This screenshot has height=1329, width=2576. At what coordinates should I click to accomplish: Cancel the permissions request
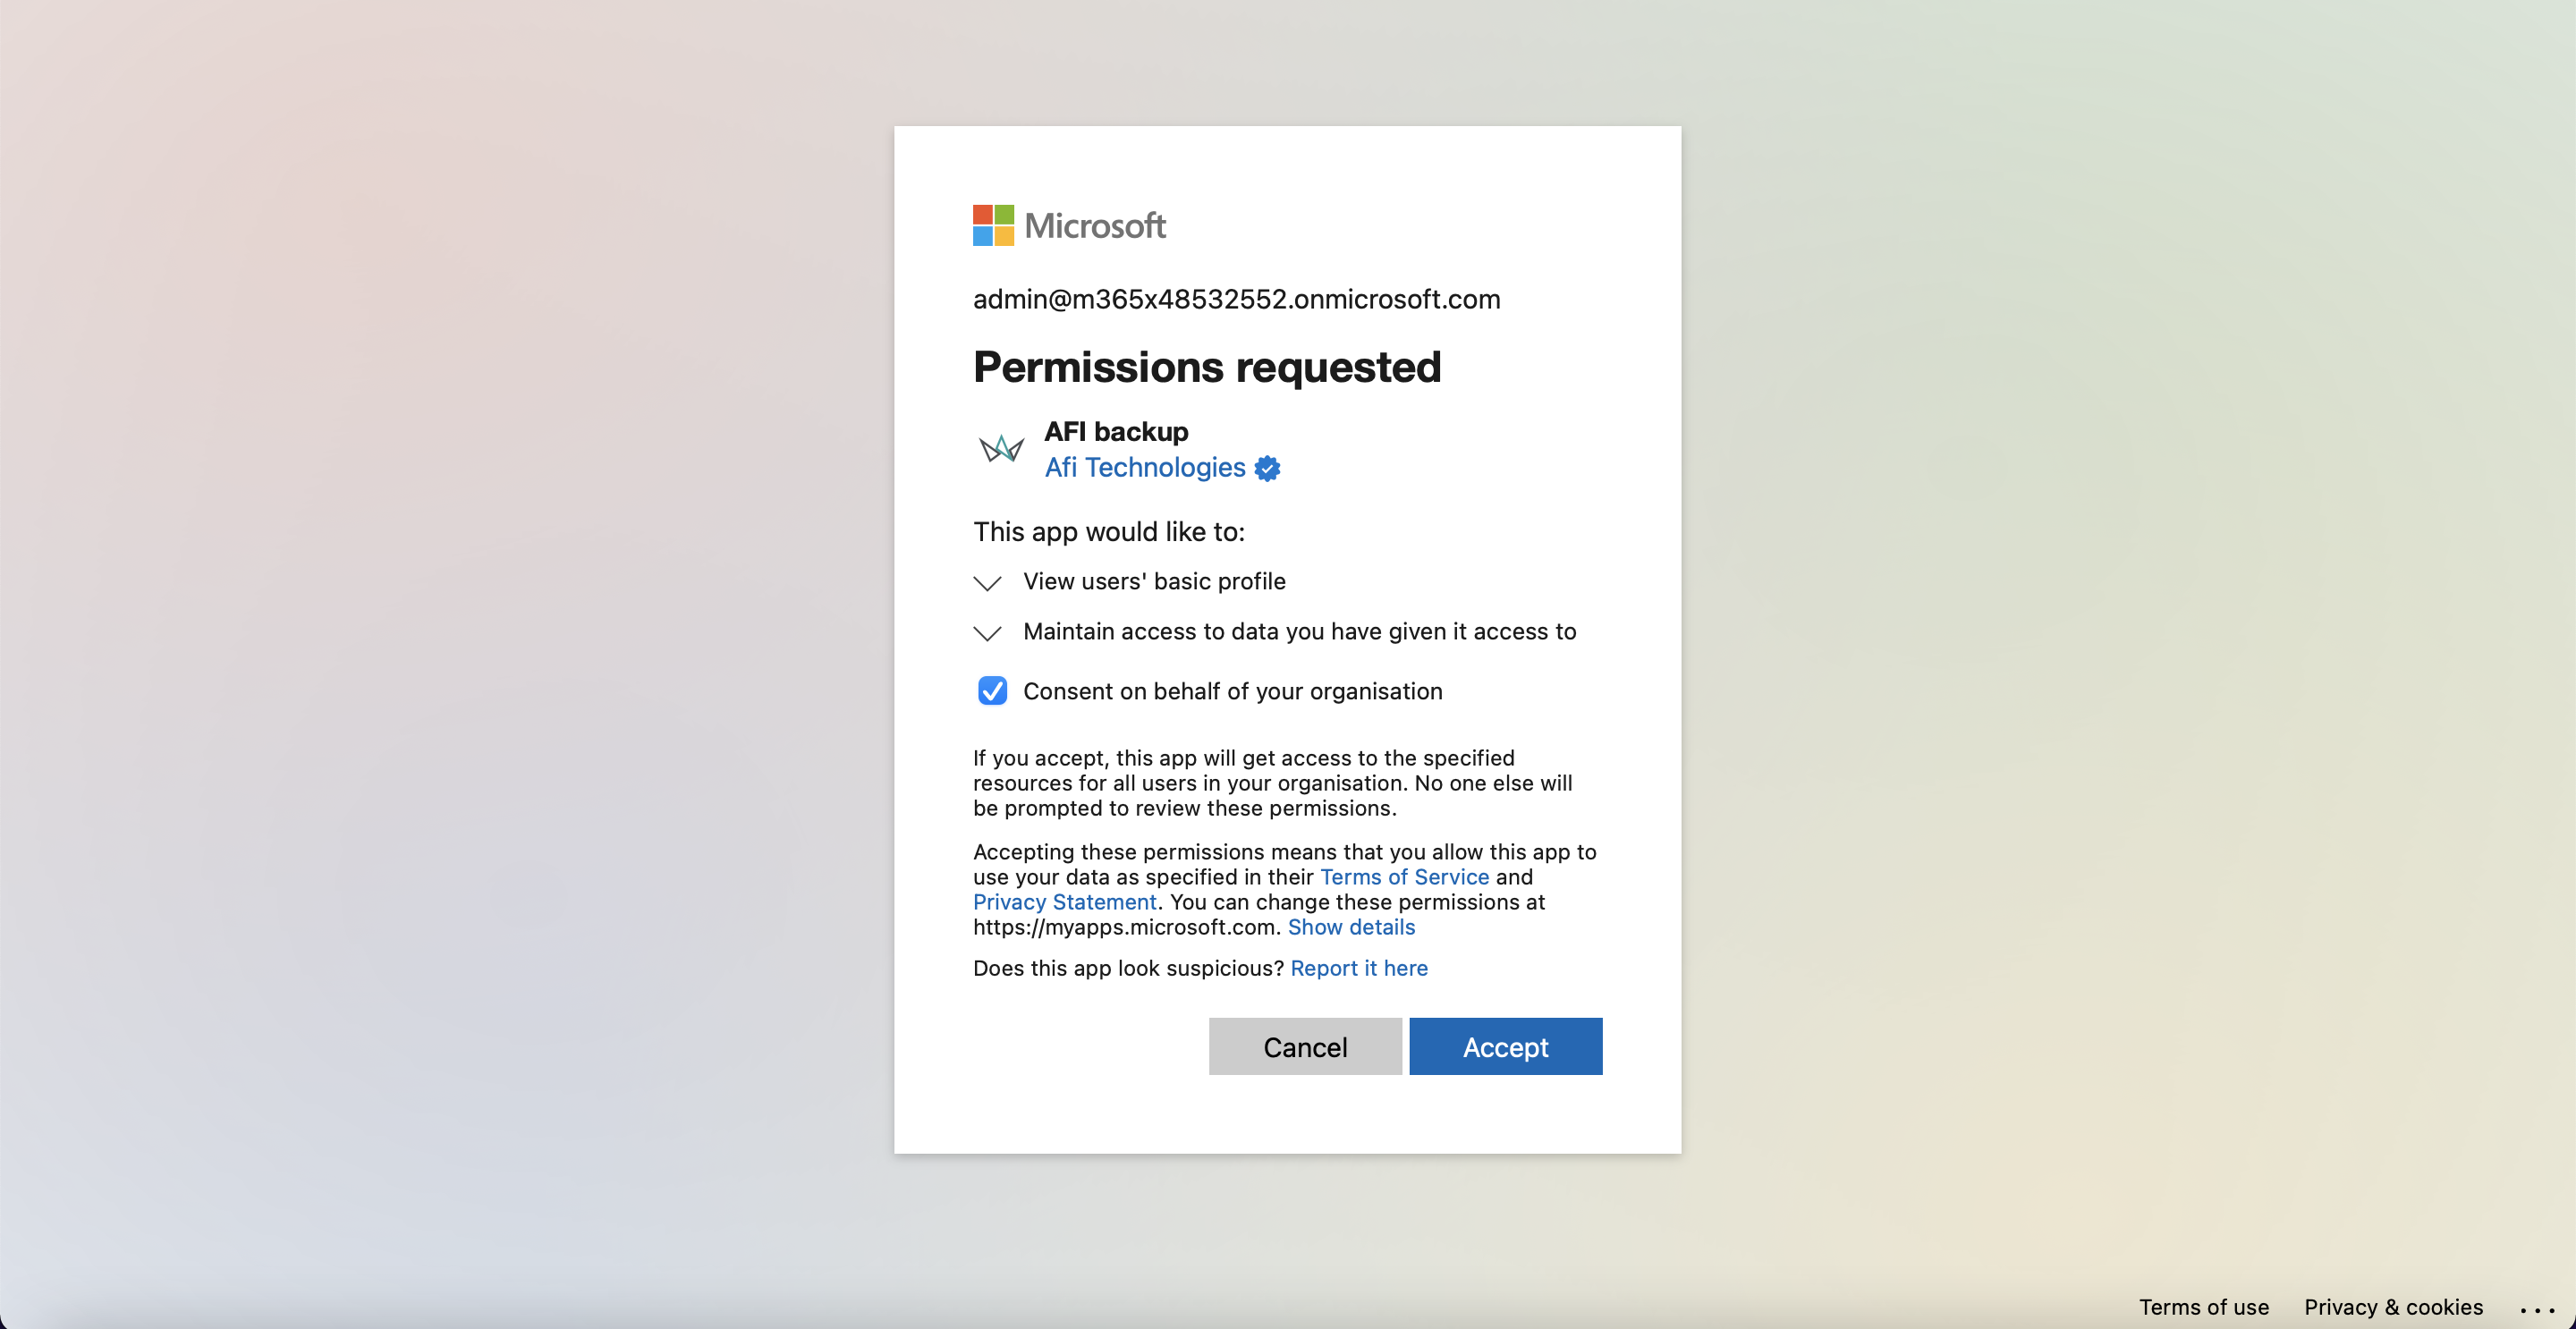click(1305, 1046)
